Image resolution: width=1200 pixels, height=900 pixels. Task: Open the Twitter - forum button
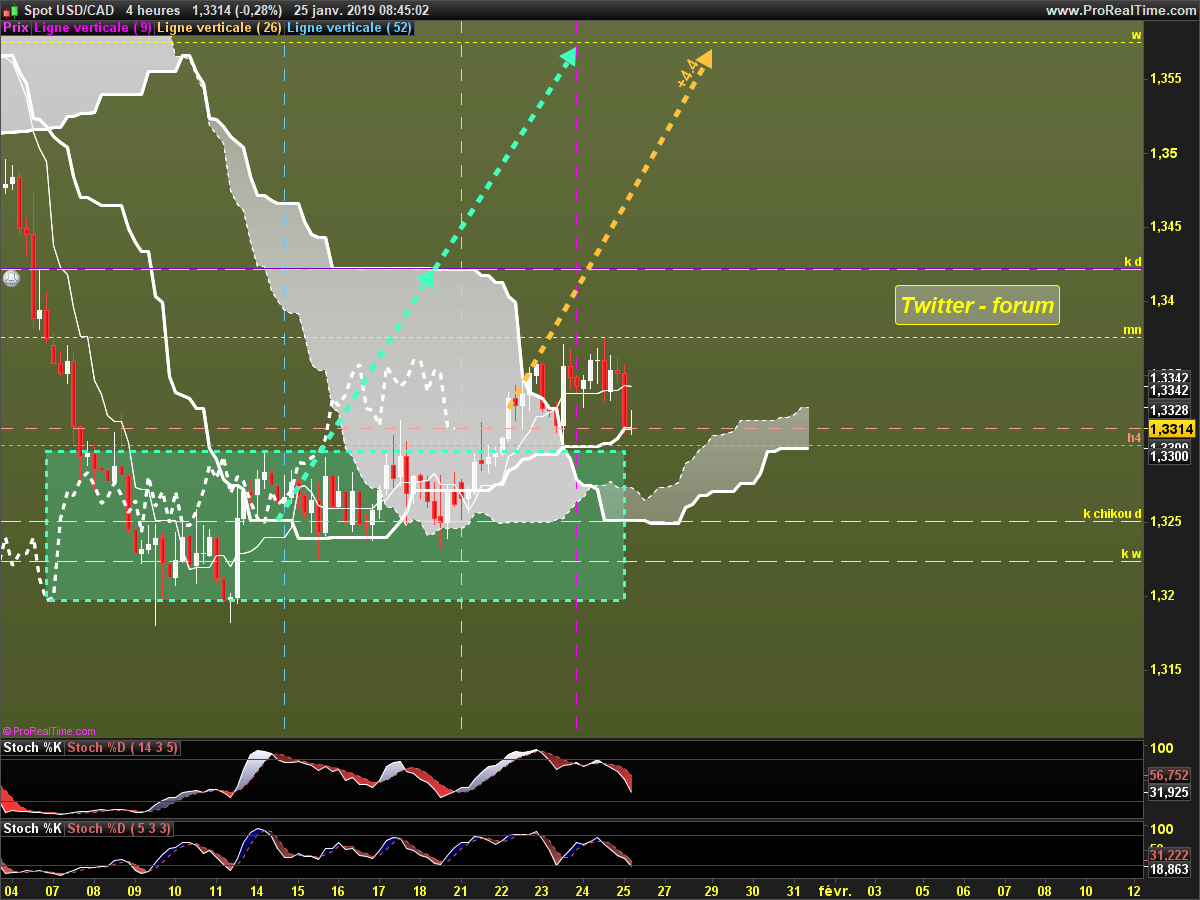977,305
